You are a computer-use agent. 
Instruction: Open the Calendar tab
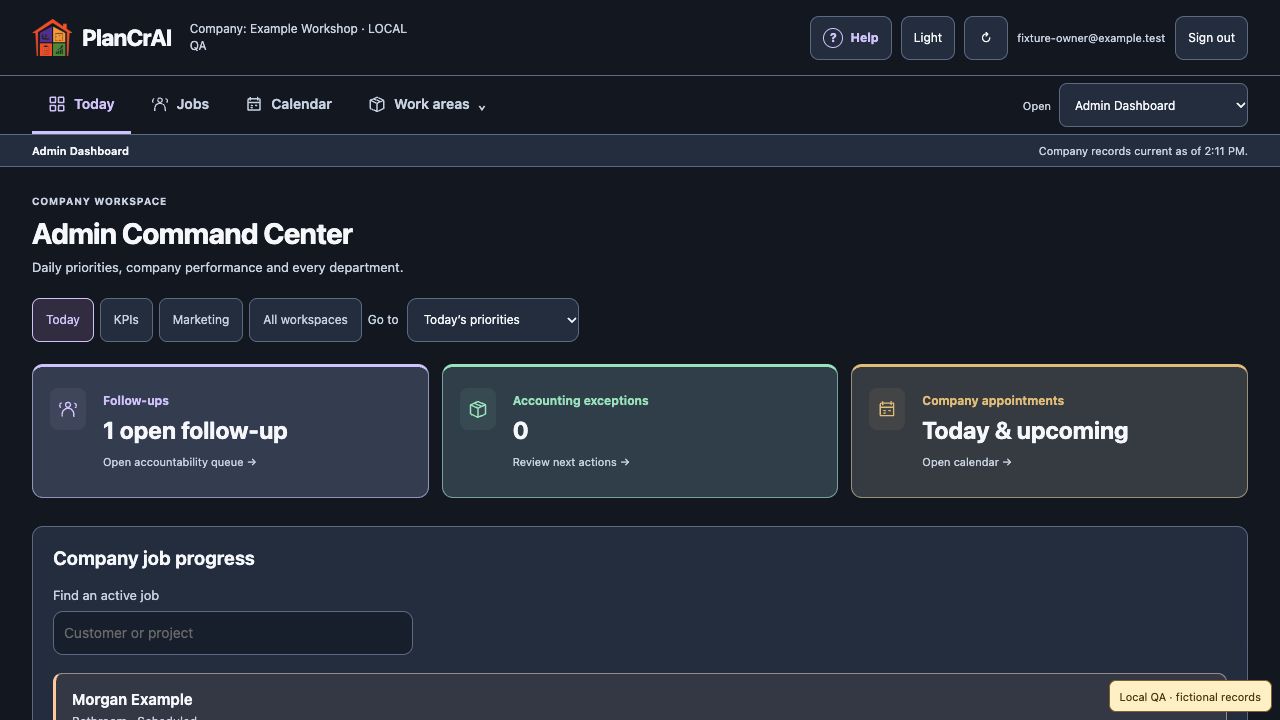289,104
